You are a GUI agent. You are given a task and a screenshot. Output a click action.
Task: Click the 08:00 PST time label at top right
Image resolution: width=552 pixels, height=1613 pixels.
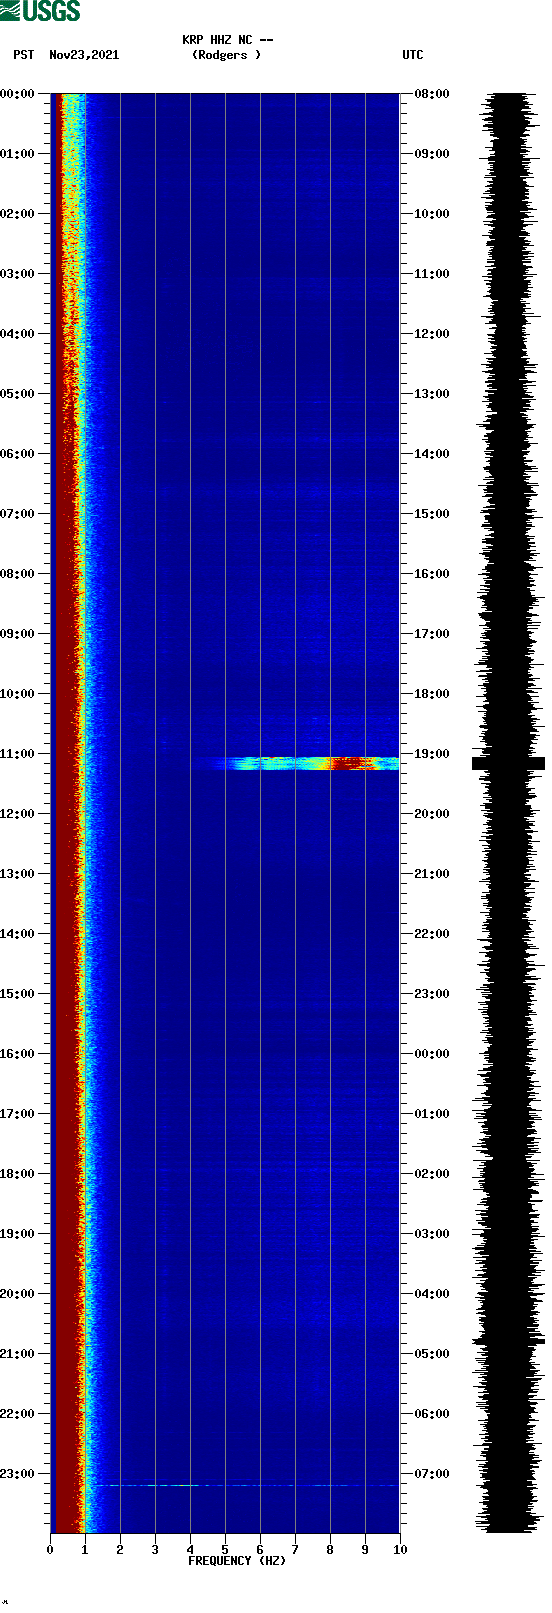coord(432,94)
